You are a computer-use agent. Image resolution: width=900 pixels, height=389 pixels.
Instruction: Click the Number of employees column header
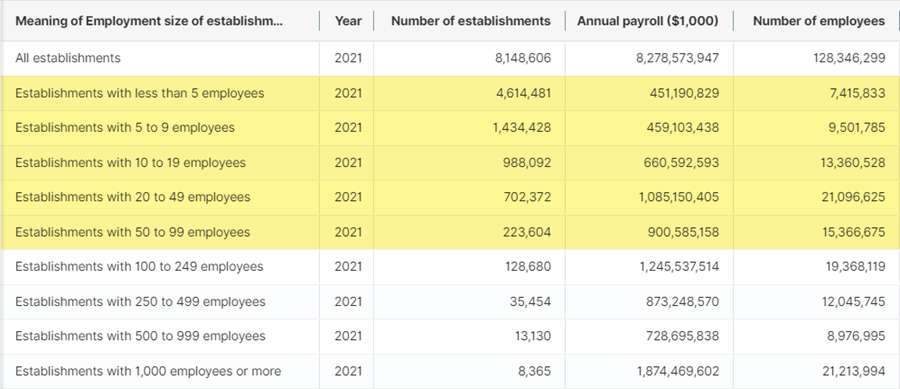819,21
